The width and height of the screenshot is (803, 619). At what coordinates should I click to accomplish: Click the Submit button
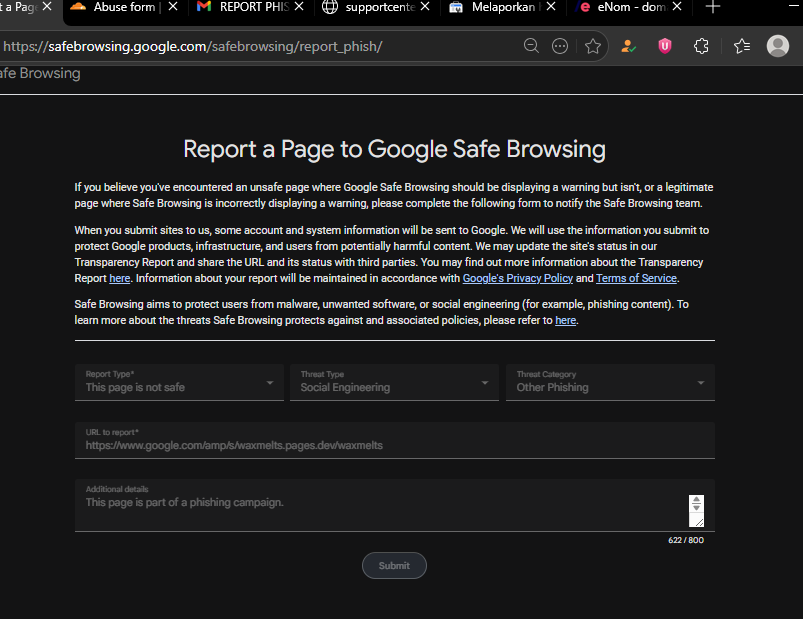click(394, 565)
